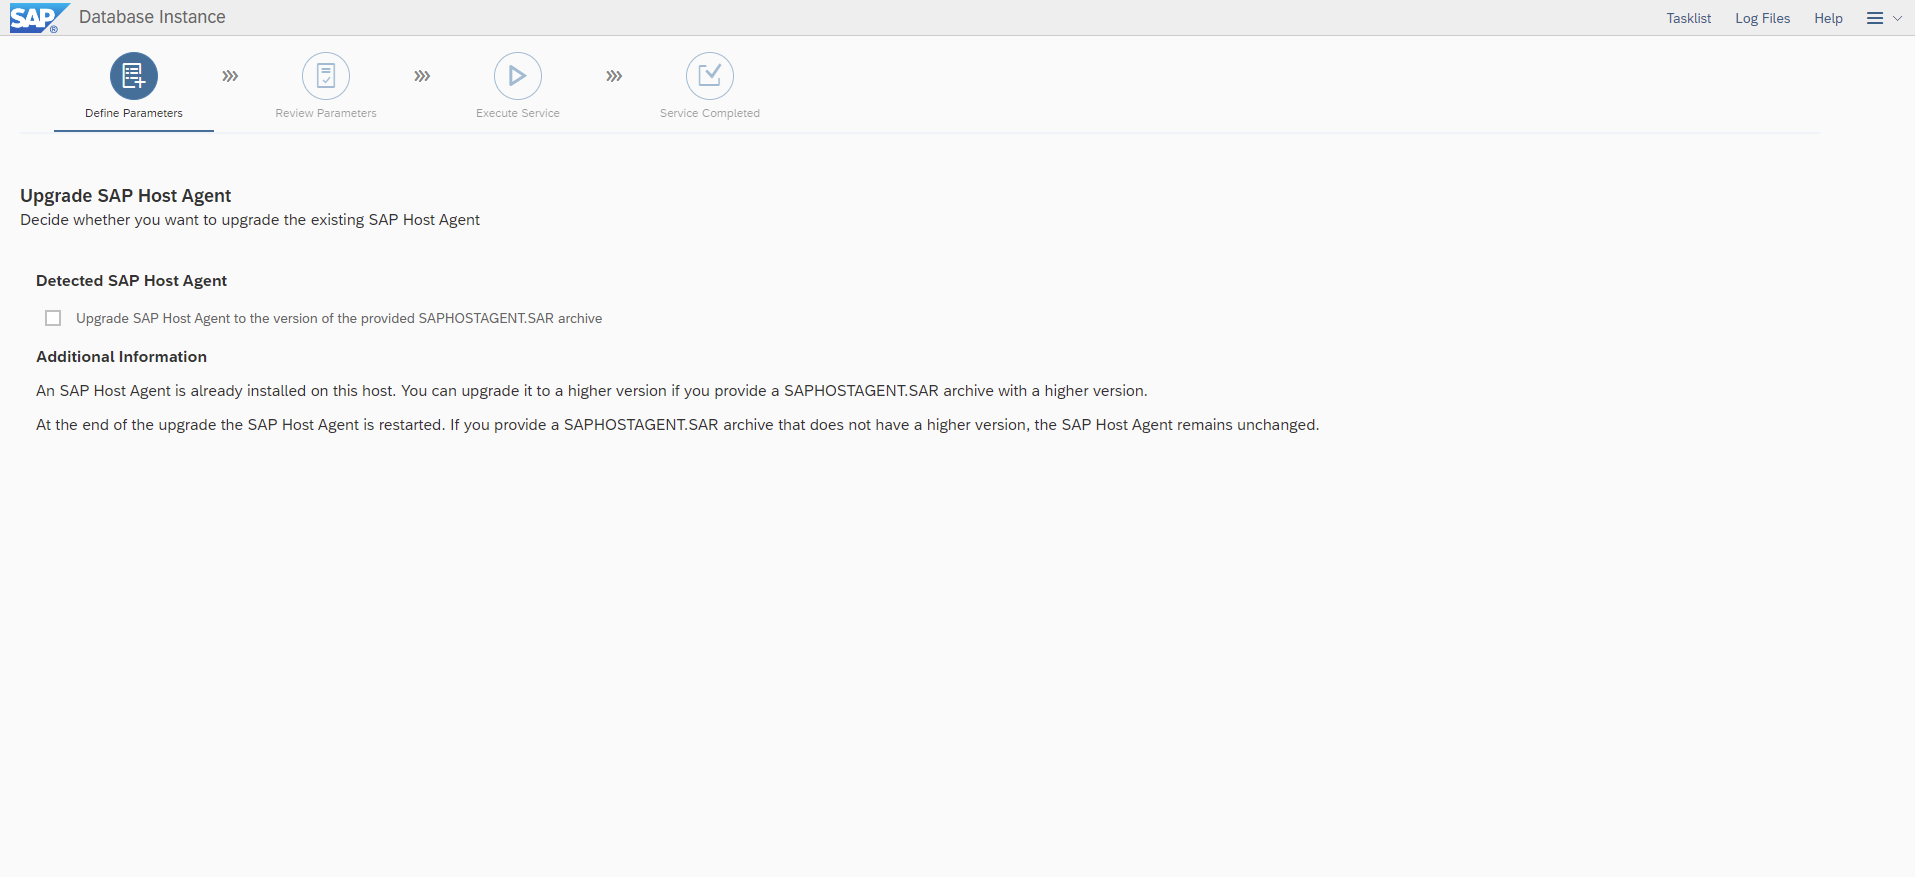Click sentence starting 'An SAP Host Agent is already'
Image resolution: width=1915 pixels, height=877 pixels.
tap(592, 391)
